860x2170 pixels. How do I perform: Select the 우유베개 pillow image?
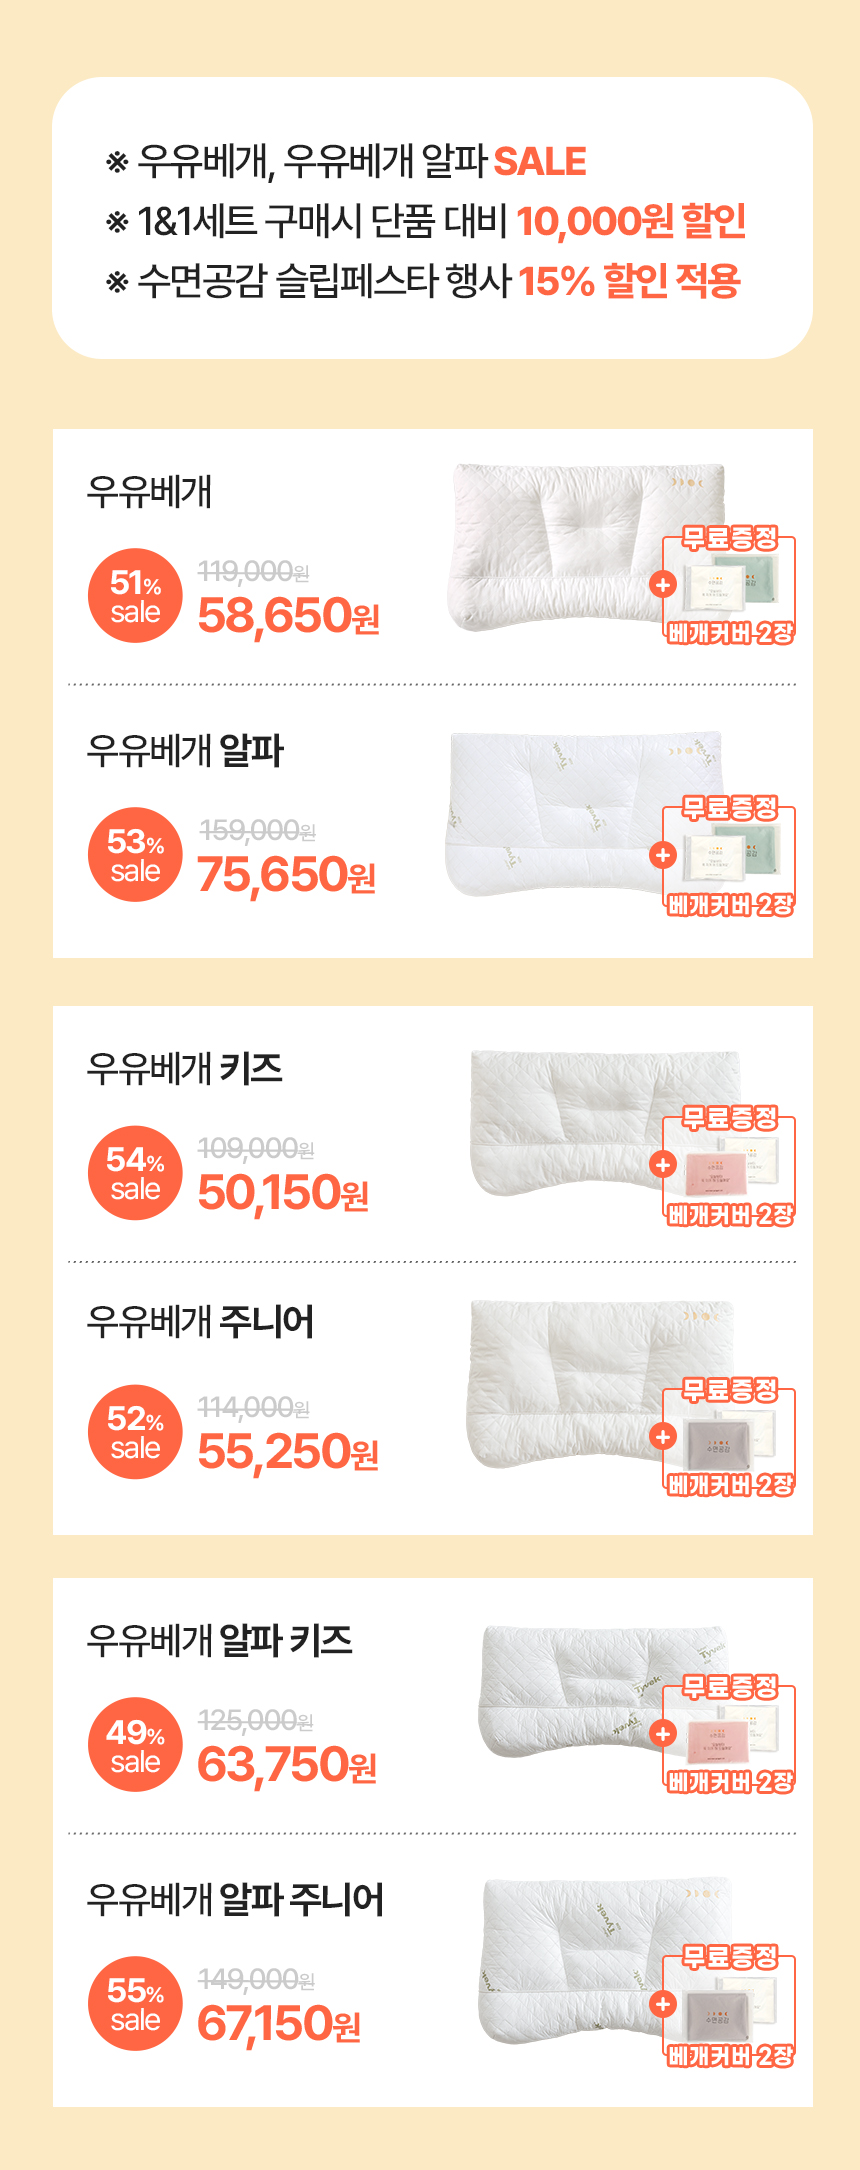click(x=550, y=545)
